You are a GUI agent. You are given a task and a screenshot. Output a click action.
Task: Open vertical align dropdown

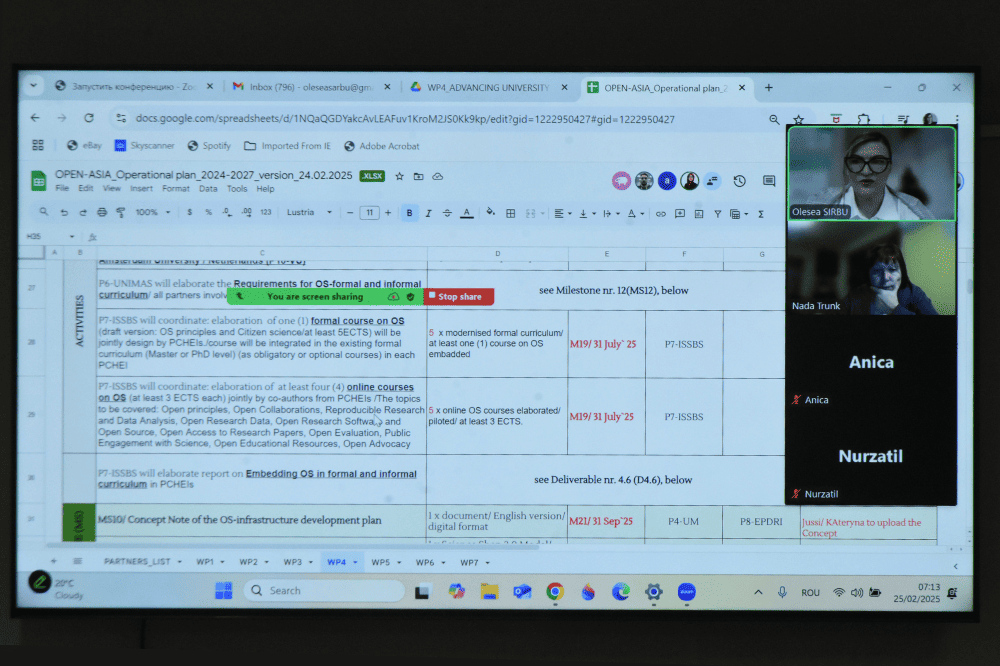587,214
